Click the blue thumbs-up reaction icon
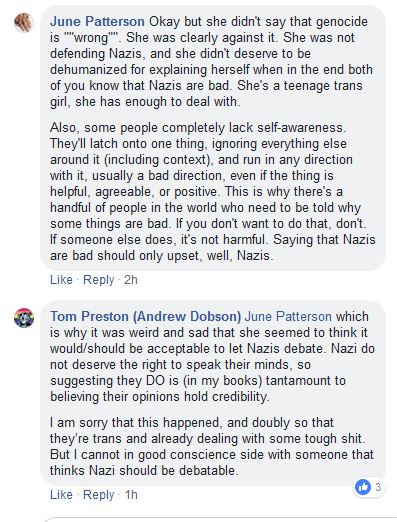397x522 pixels. (363, 487)
